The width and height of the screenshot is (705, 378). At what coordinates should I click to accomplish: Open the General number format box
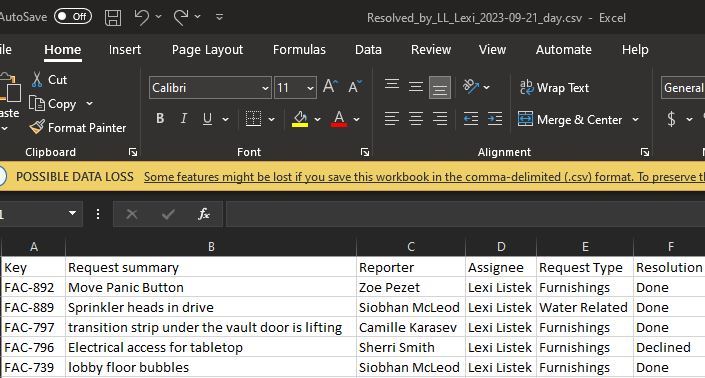[683, 87]
